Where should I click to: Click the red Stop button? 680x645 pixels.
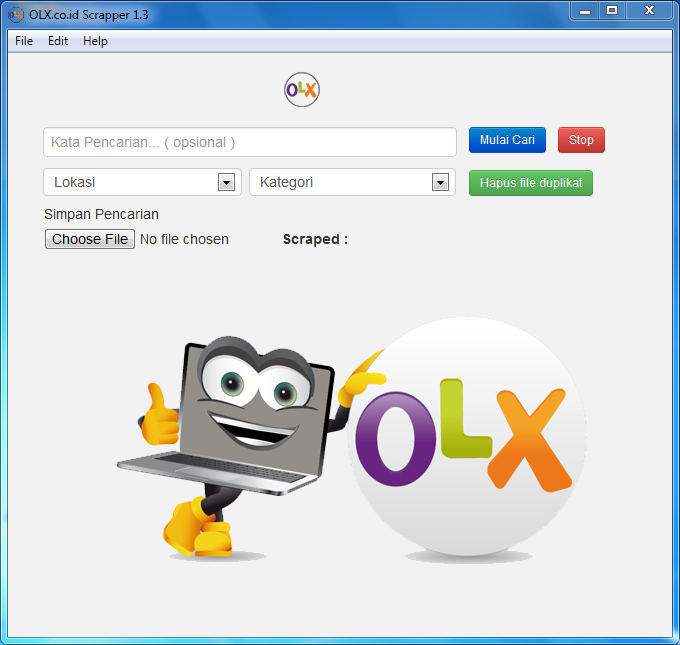pyautogui.click(x=581, y=140)
